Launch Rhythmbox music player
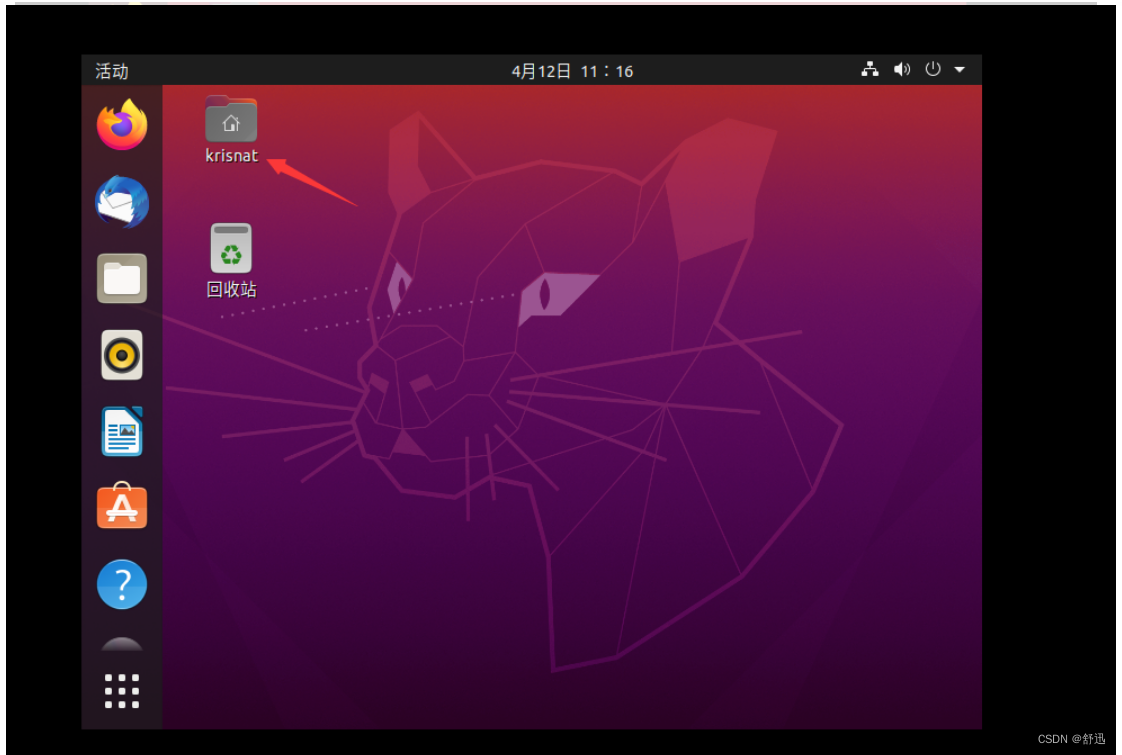This screenshot has height=755, width=1122. click(x=121, y=355)
